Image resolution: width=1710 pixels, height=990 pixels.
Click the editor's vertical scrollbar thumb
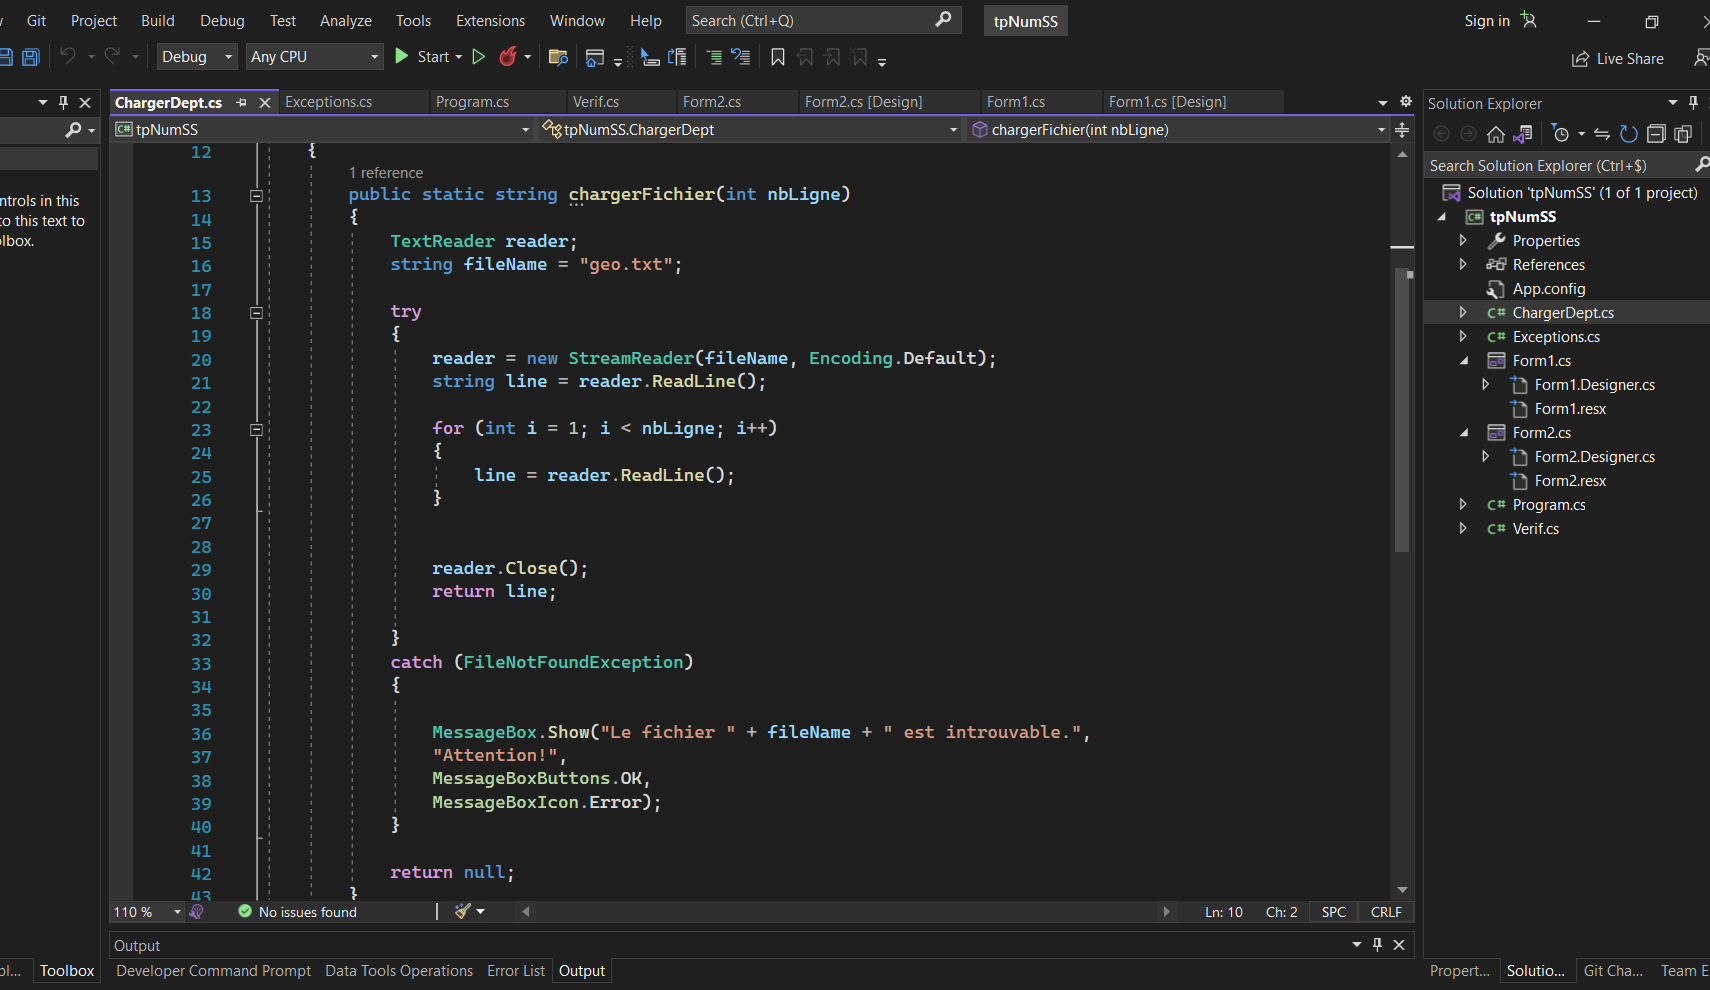pyautogui.click(x=1402, y=410)
